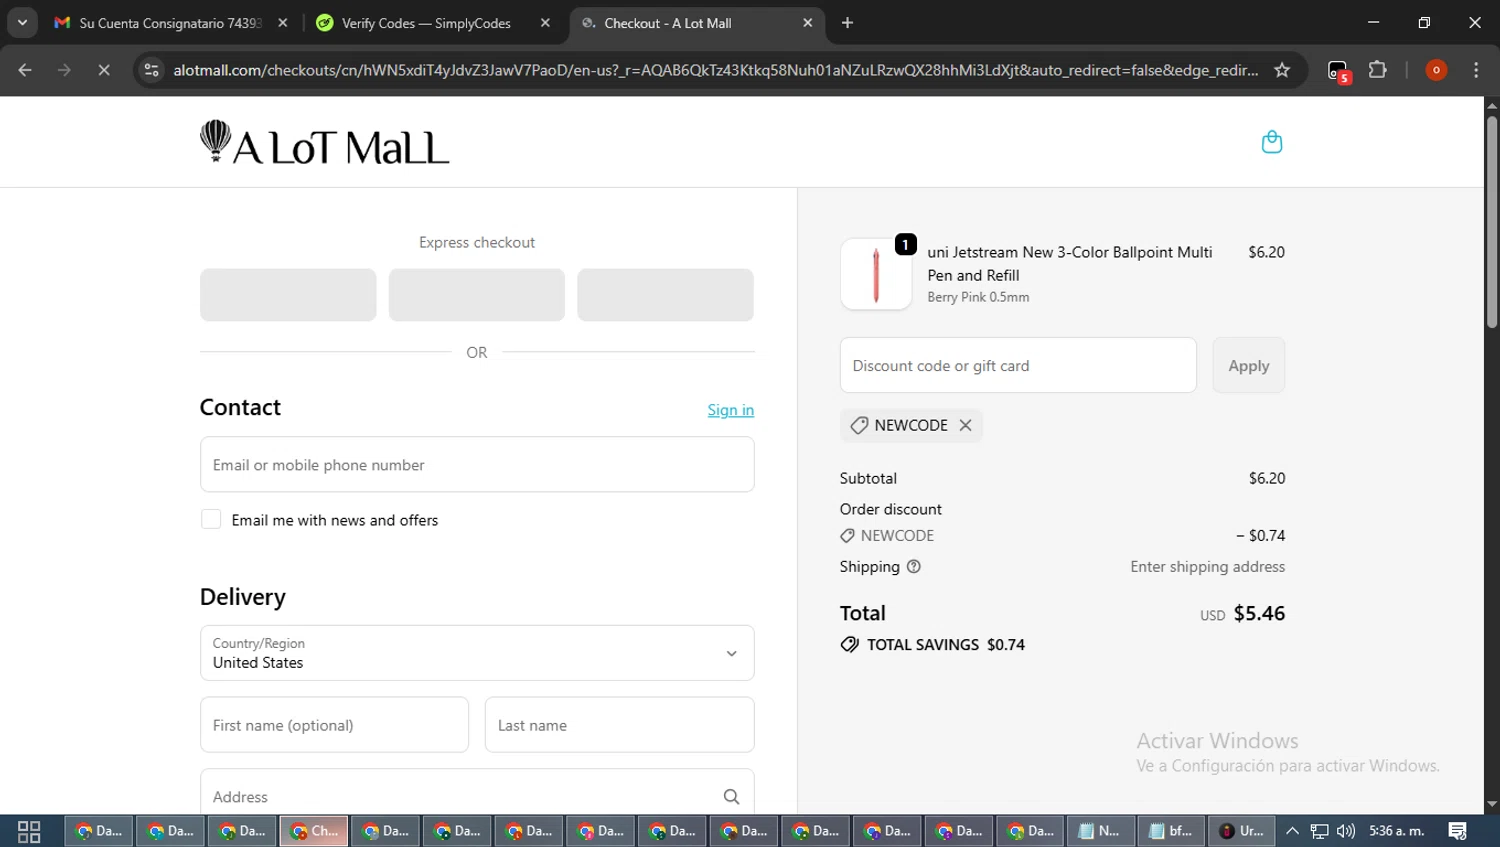This screenshot has height=847, width=1500.
Task: Bookmark this page with the star icon
Action: pyautogui.click(x=1282, y=70)
